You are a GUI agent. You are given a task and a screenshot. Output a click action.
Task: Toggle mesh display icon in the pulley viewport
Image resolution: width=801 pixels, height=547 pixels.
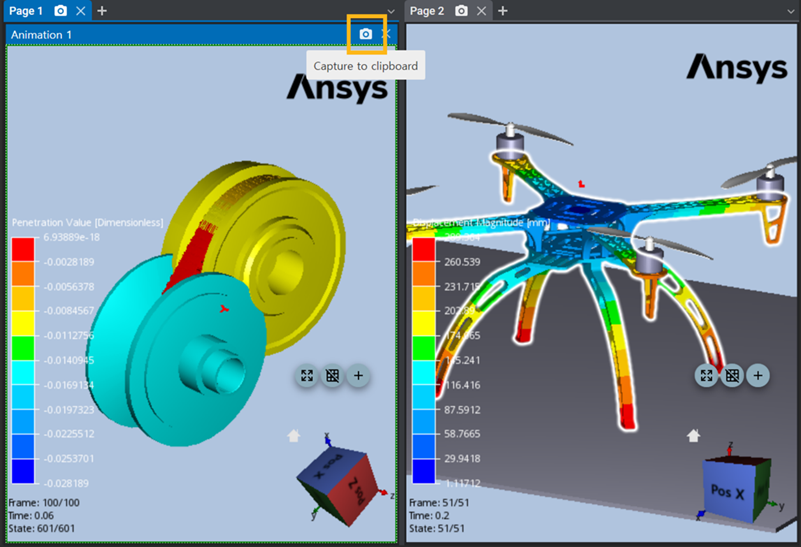(333, 376)
